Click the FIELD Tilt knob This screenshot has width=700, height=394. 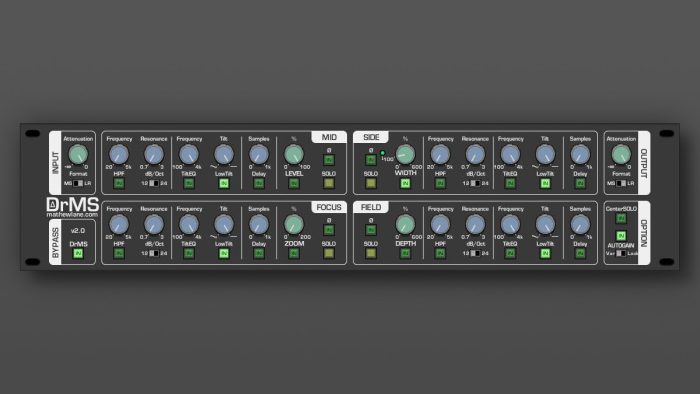pyautogui.click(x=545, y=224)
